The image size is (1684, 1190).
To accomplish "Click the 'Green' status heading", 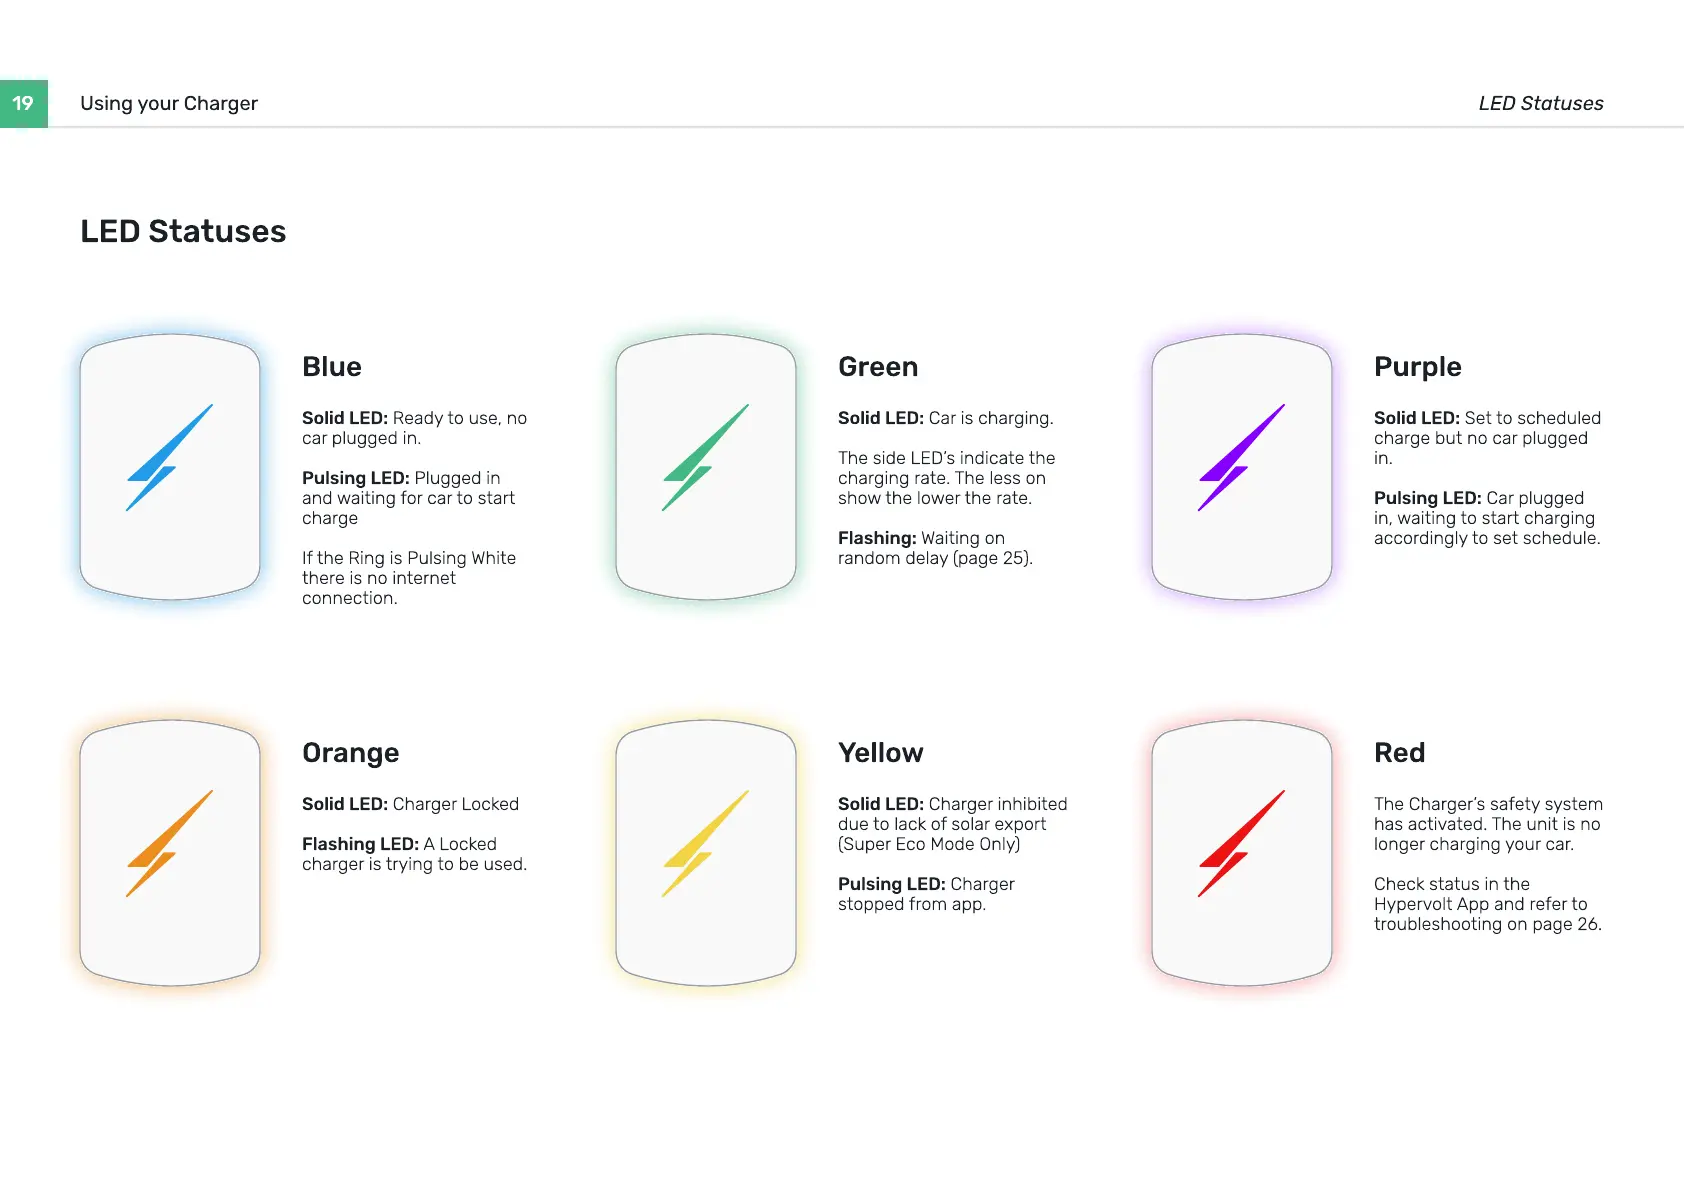I will click(x=878, y=366).
